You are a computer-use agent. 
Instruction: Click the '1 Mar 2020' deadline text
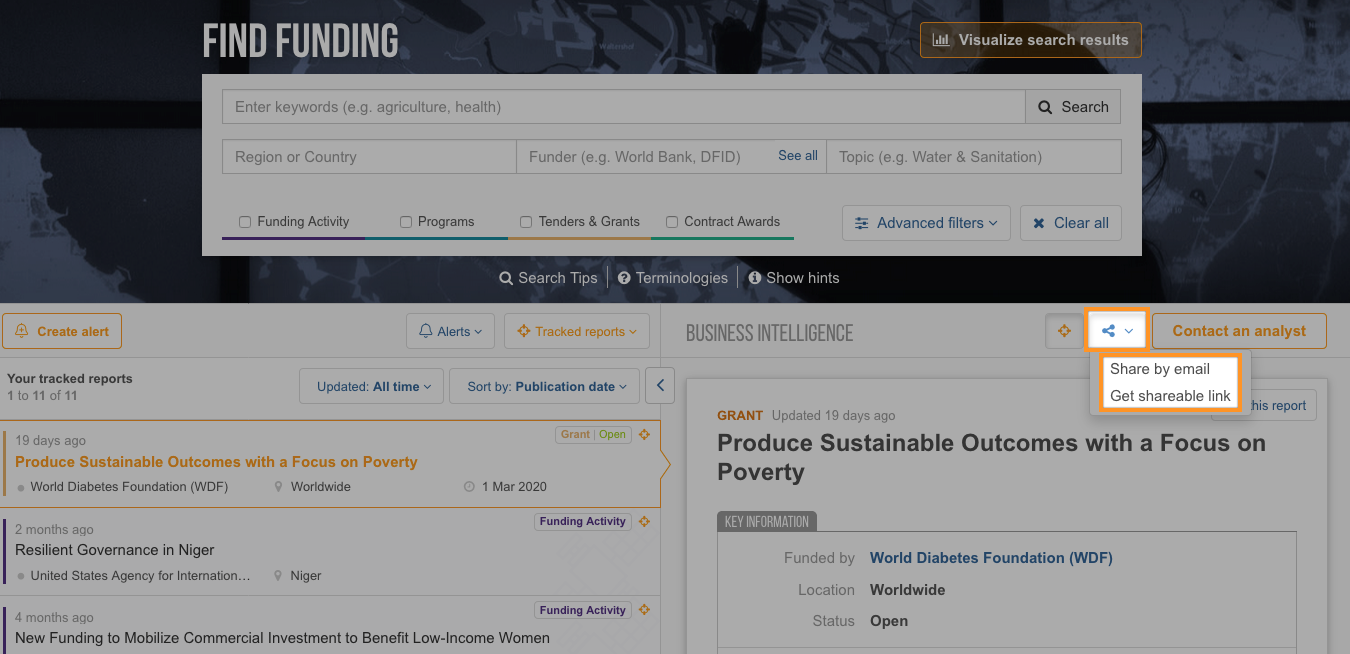514,487
